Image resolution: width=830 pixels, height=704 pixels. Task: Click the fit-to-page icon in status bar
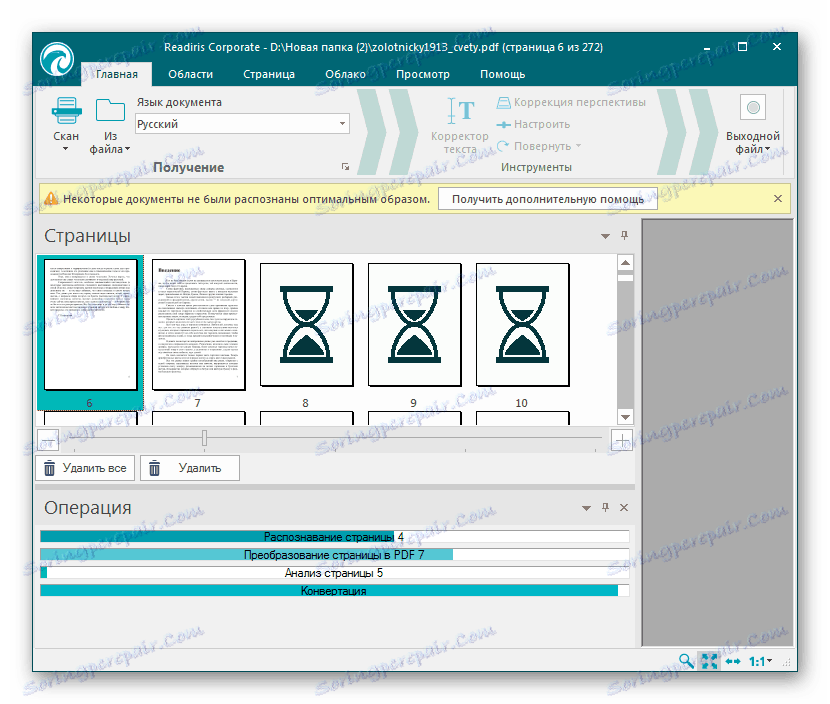pos(709,661)
